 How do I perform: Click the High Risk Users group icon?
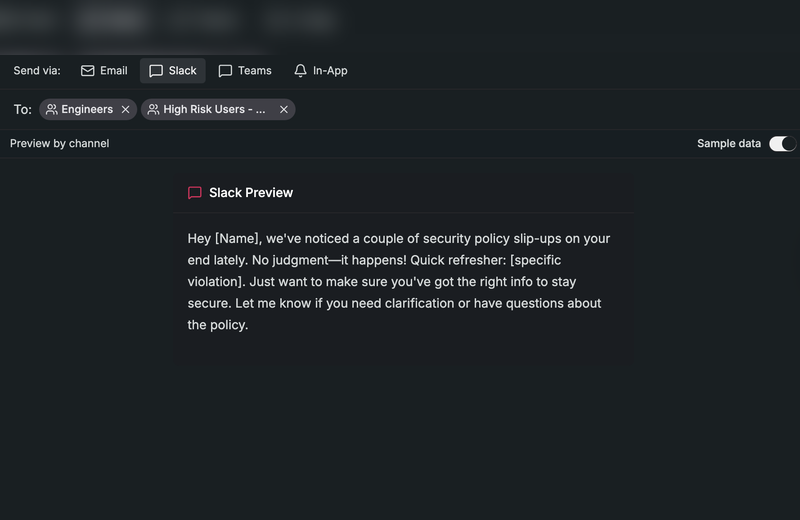(154, 110)
